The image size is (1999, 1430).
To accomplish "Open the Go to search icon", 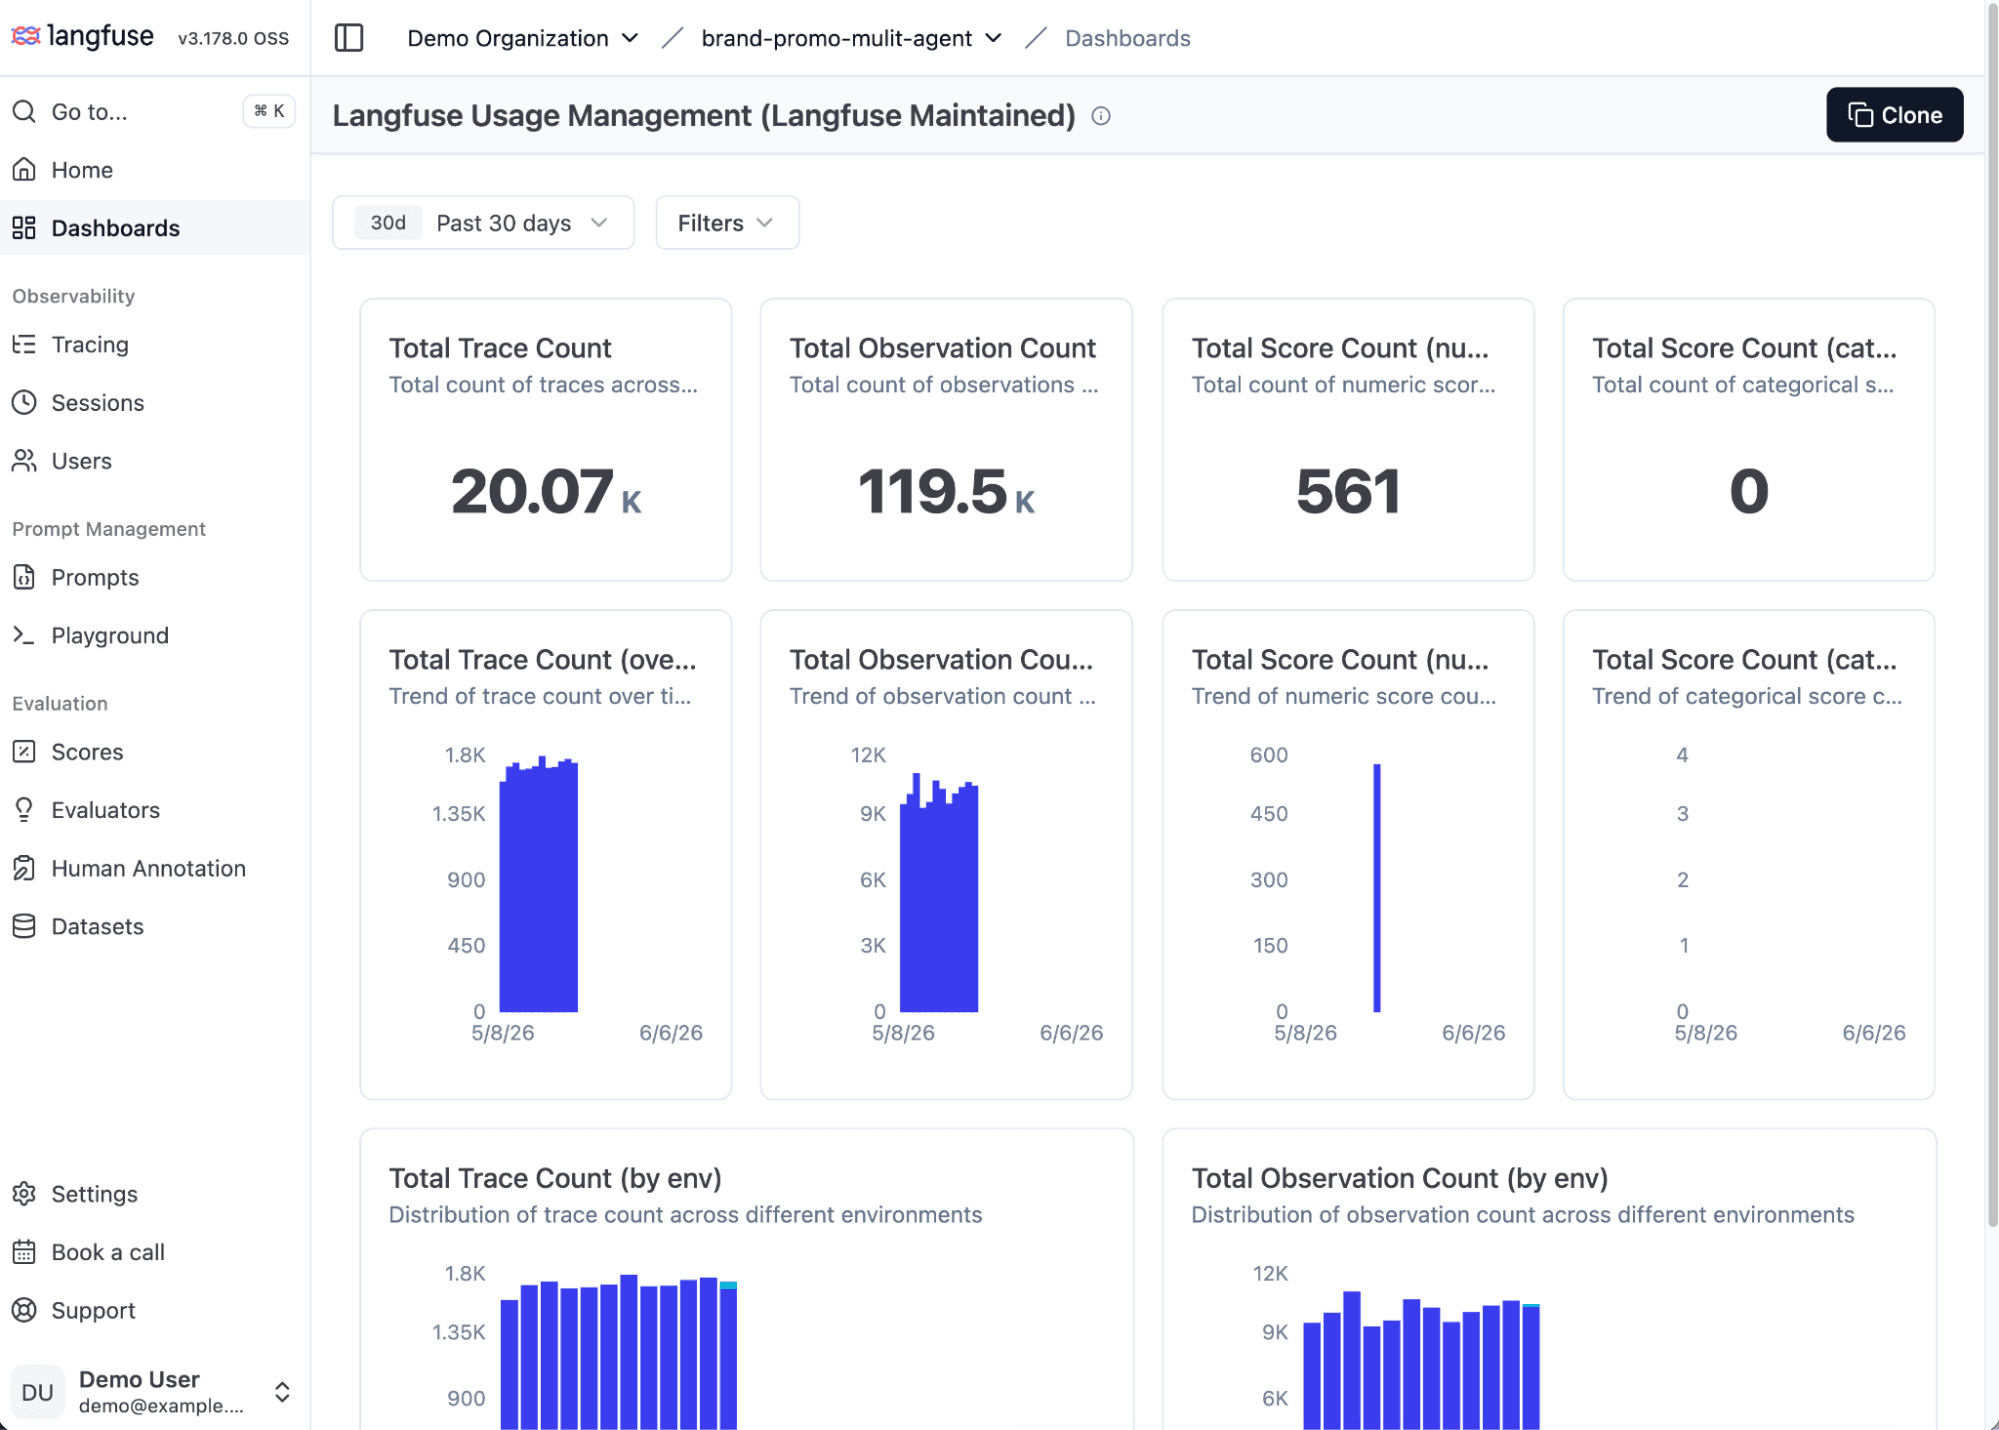I will point(24,111).
